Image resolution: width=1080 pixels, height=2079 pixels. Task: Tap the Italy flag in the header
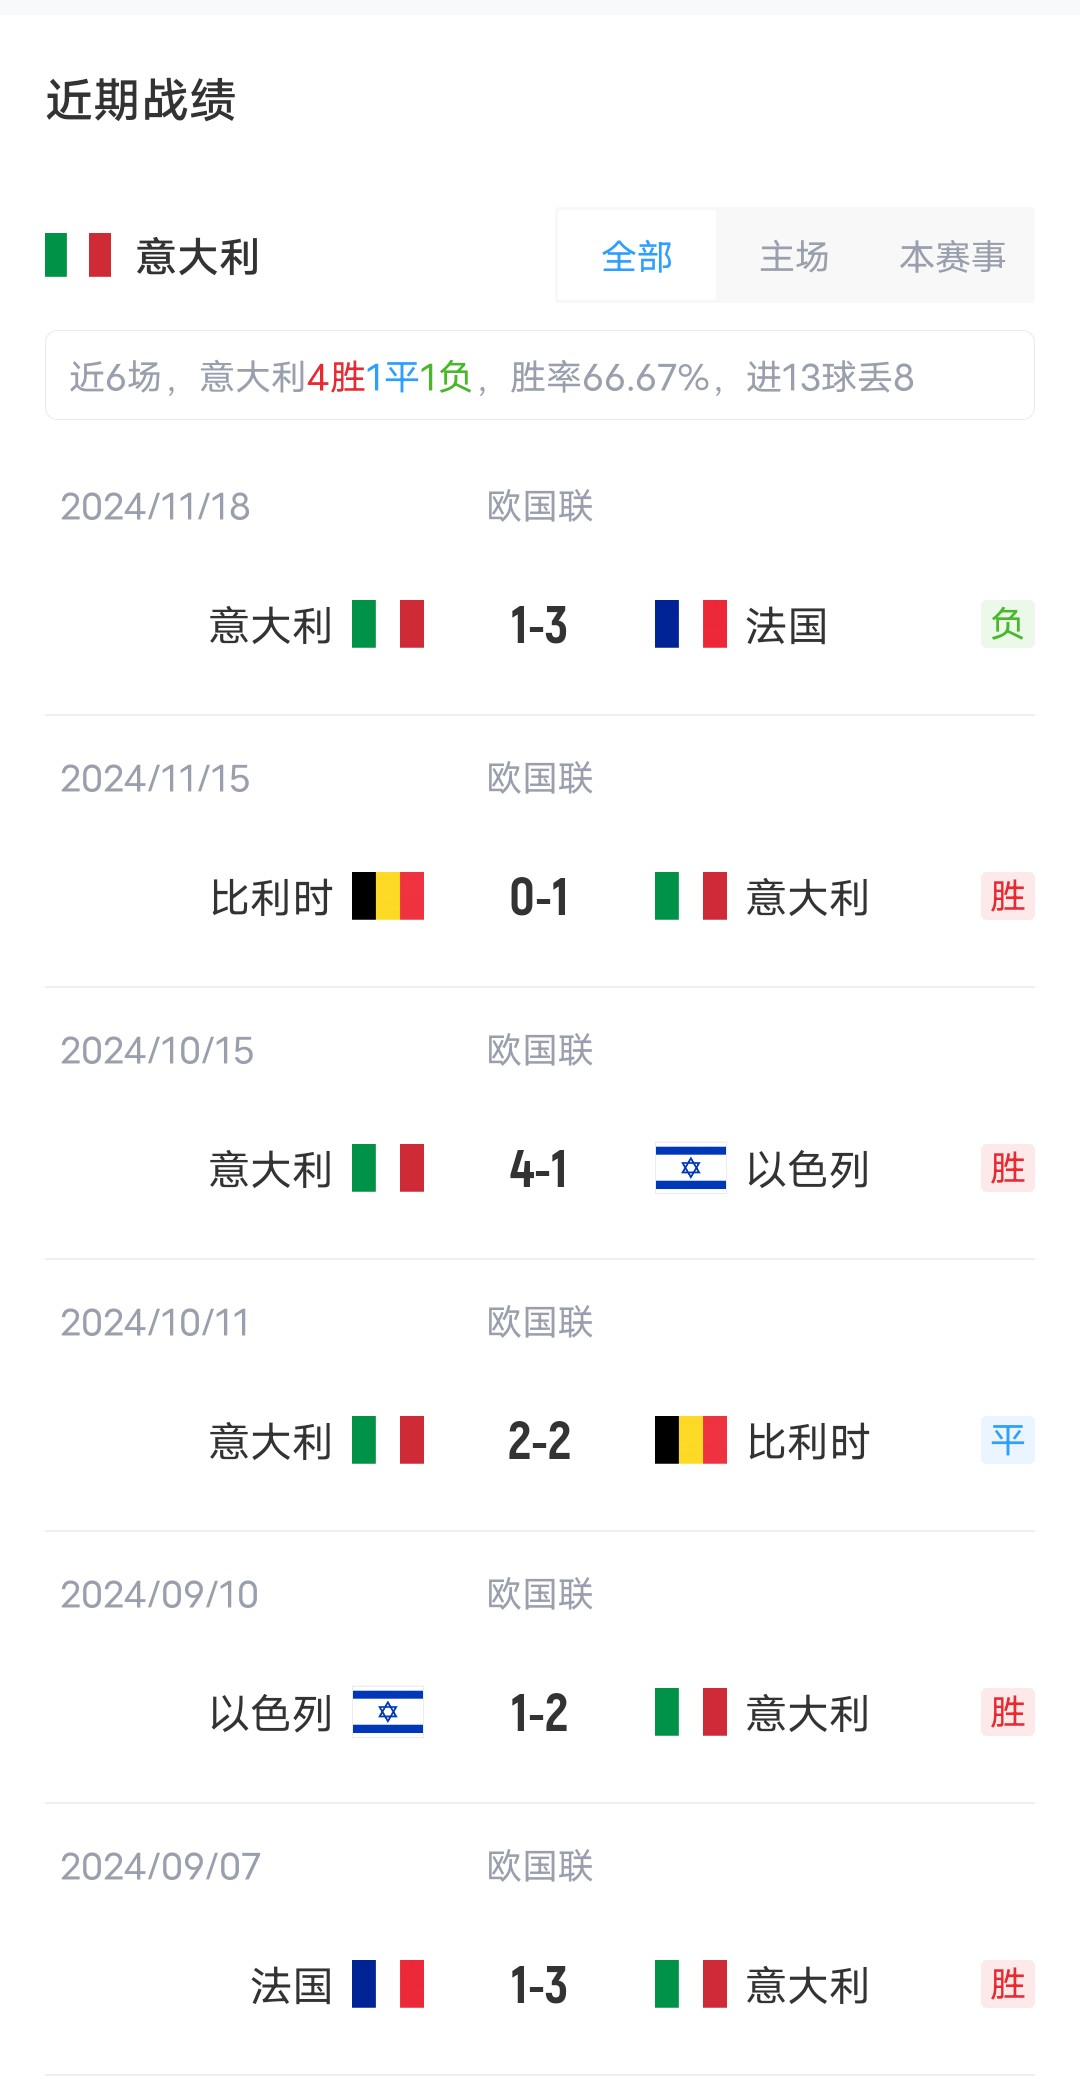pyautogui.click(x=78, y=255)
